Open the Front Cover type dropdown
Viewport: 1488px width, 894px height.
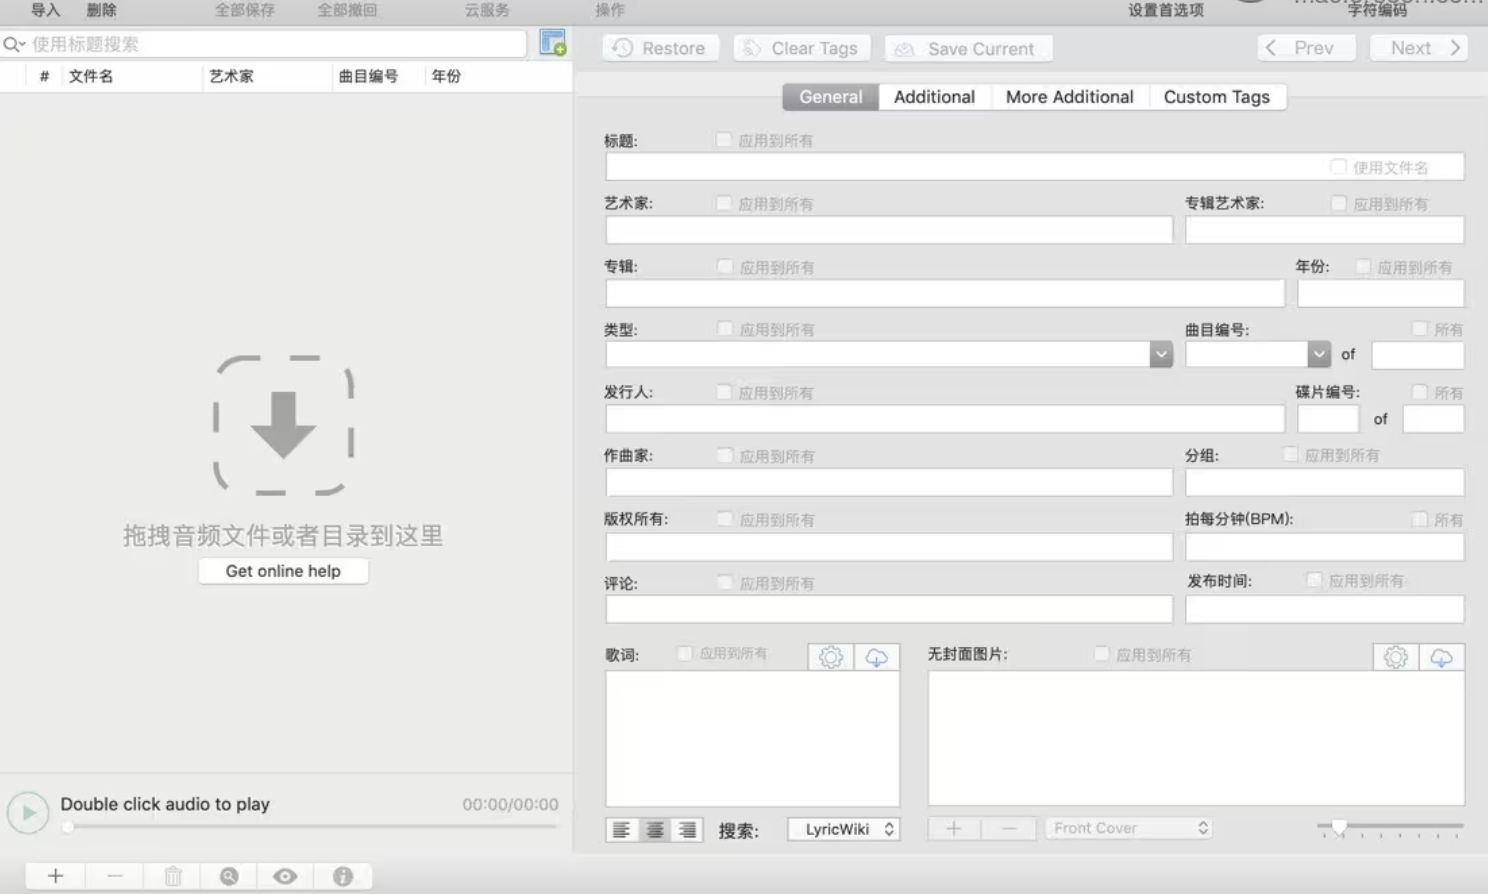1128,828
